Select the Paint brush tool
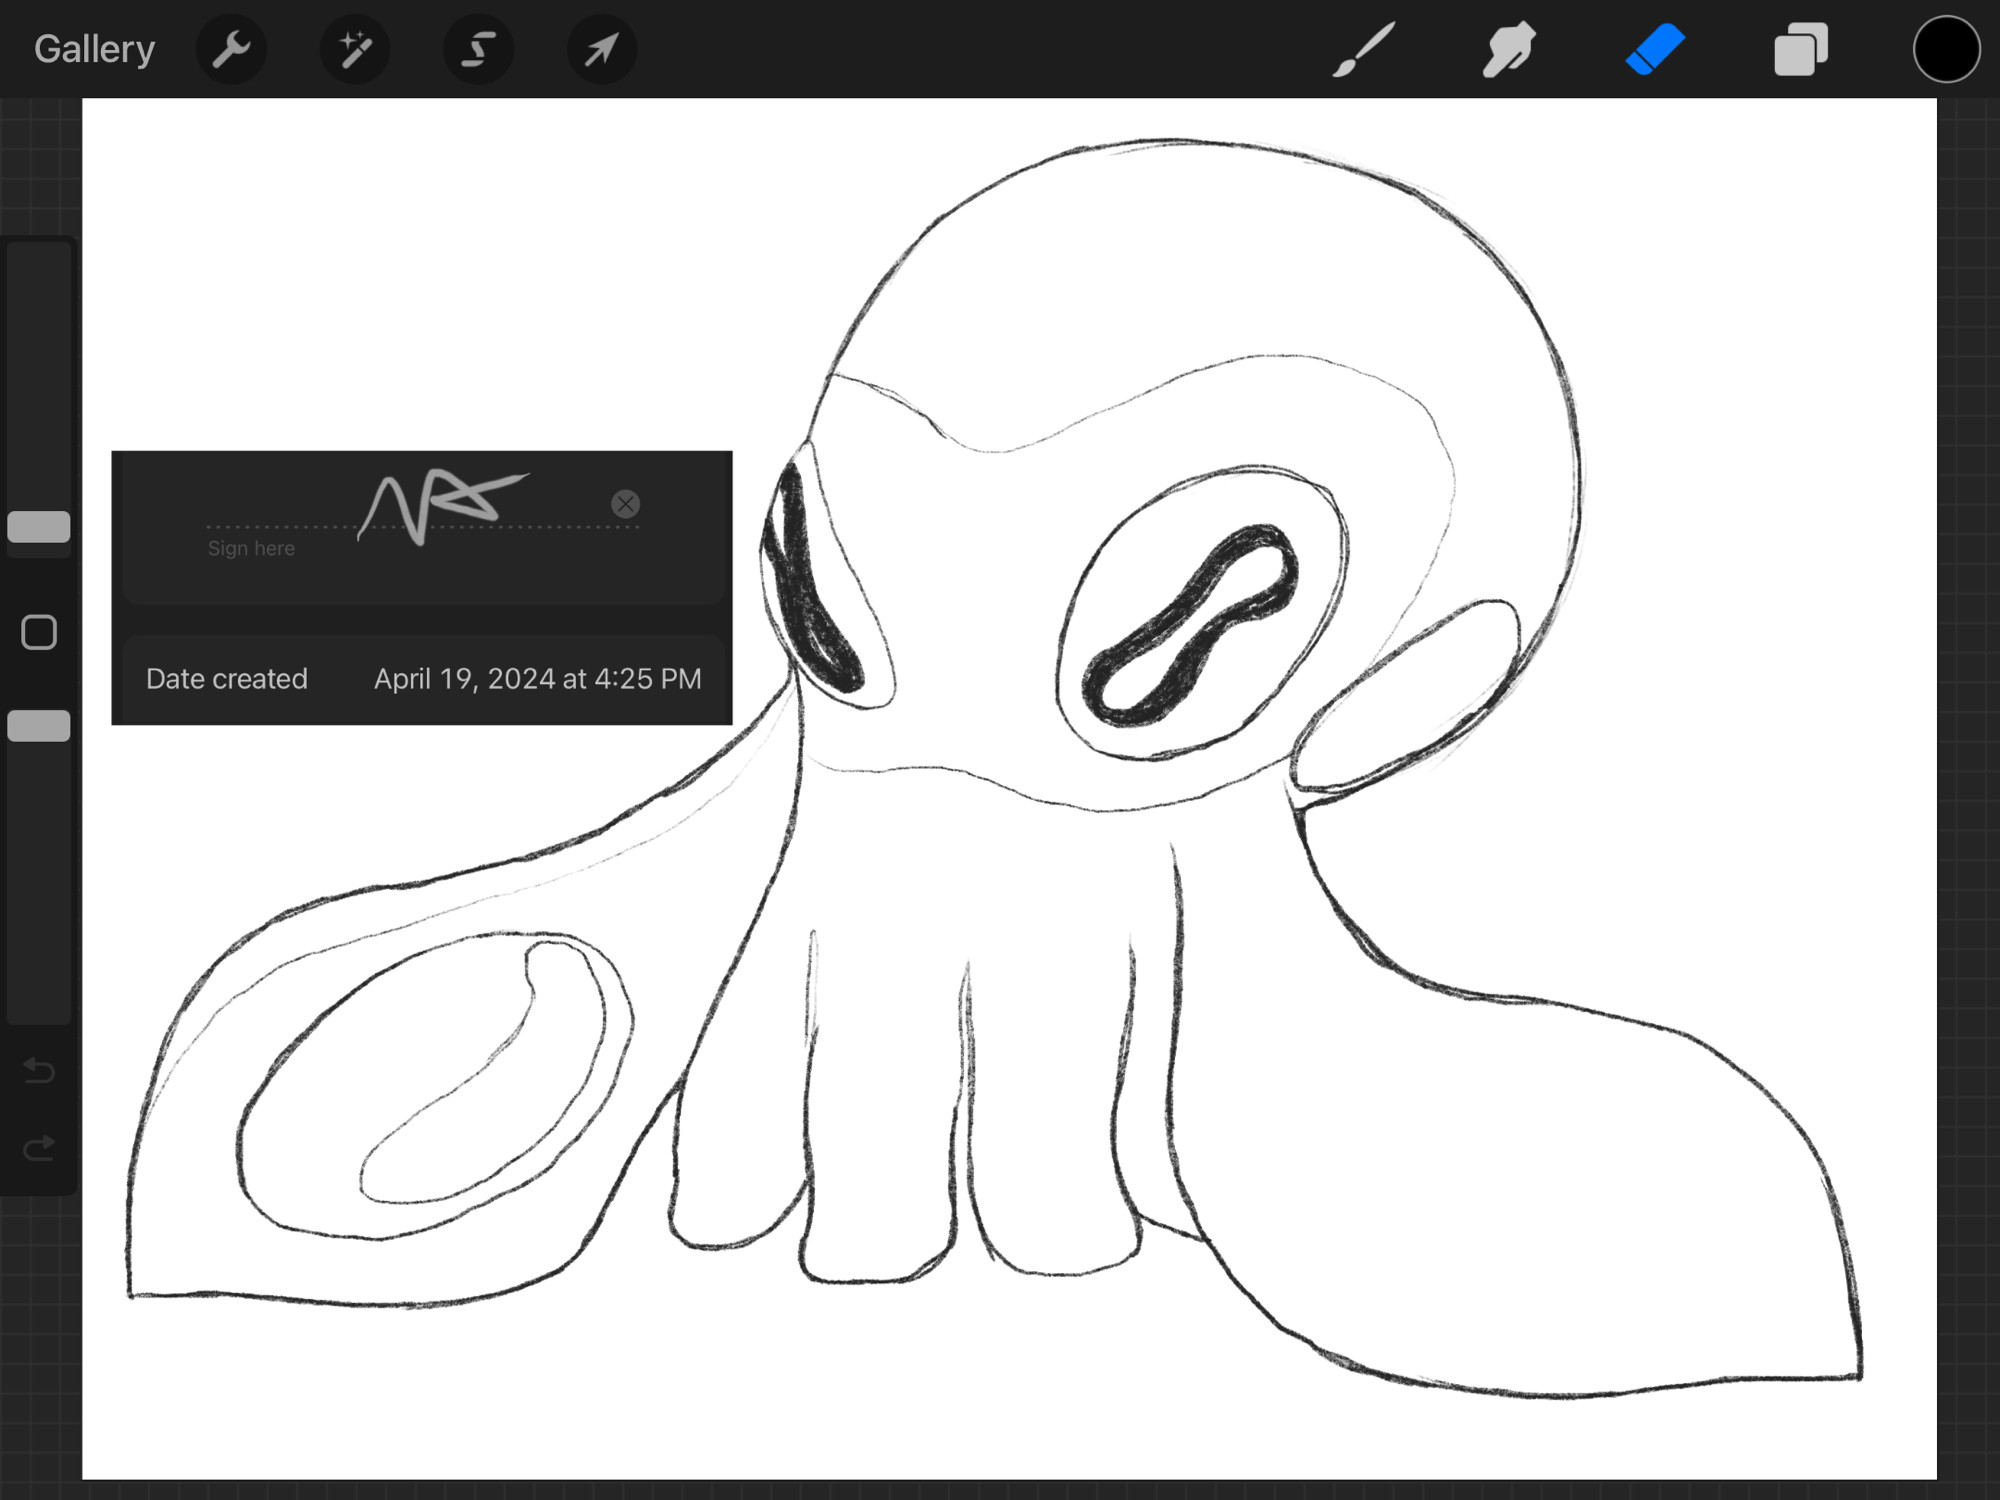The height and width of the screenshot is (1500, 2000). coord(1364,49)
